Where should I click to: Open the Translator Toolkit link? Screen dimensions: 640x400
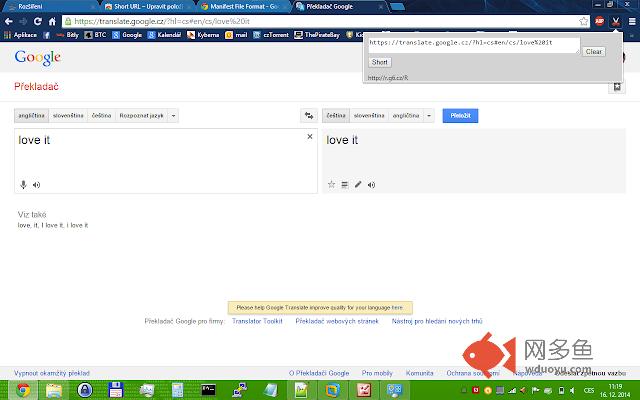coord(258,322)
